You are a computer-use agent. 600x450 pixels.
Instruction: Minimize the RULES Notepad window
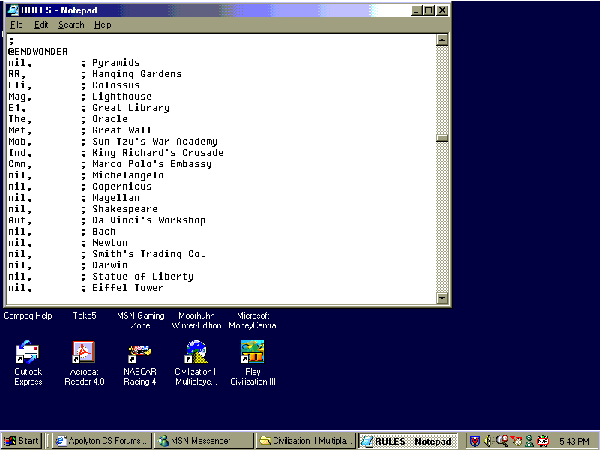pos(417,10)
